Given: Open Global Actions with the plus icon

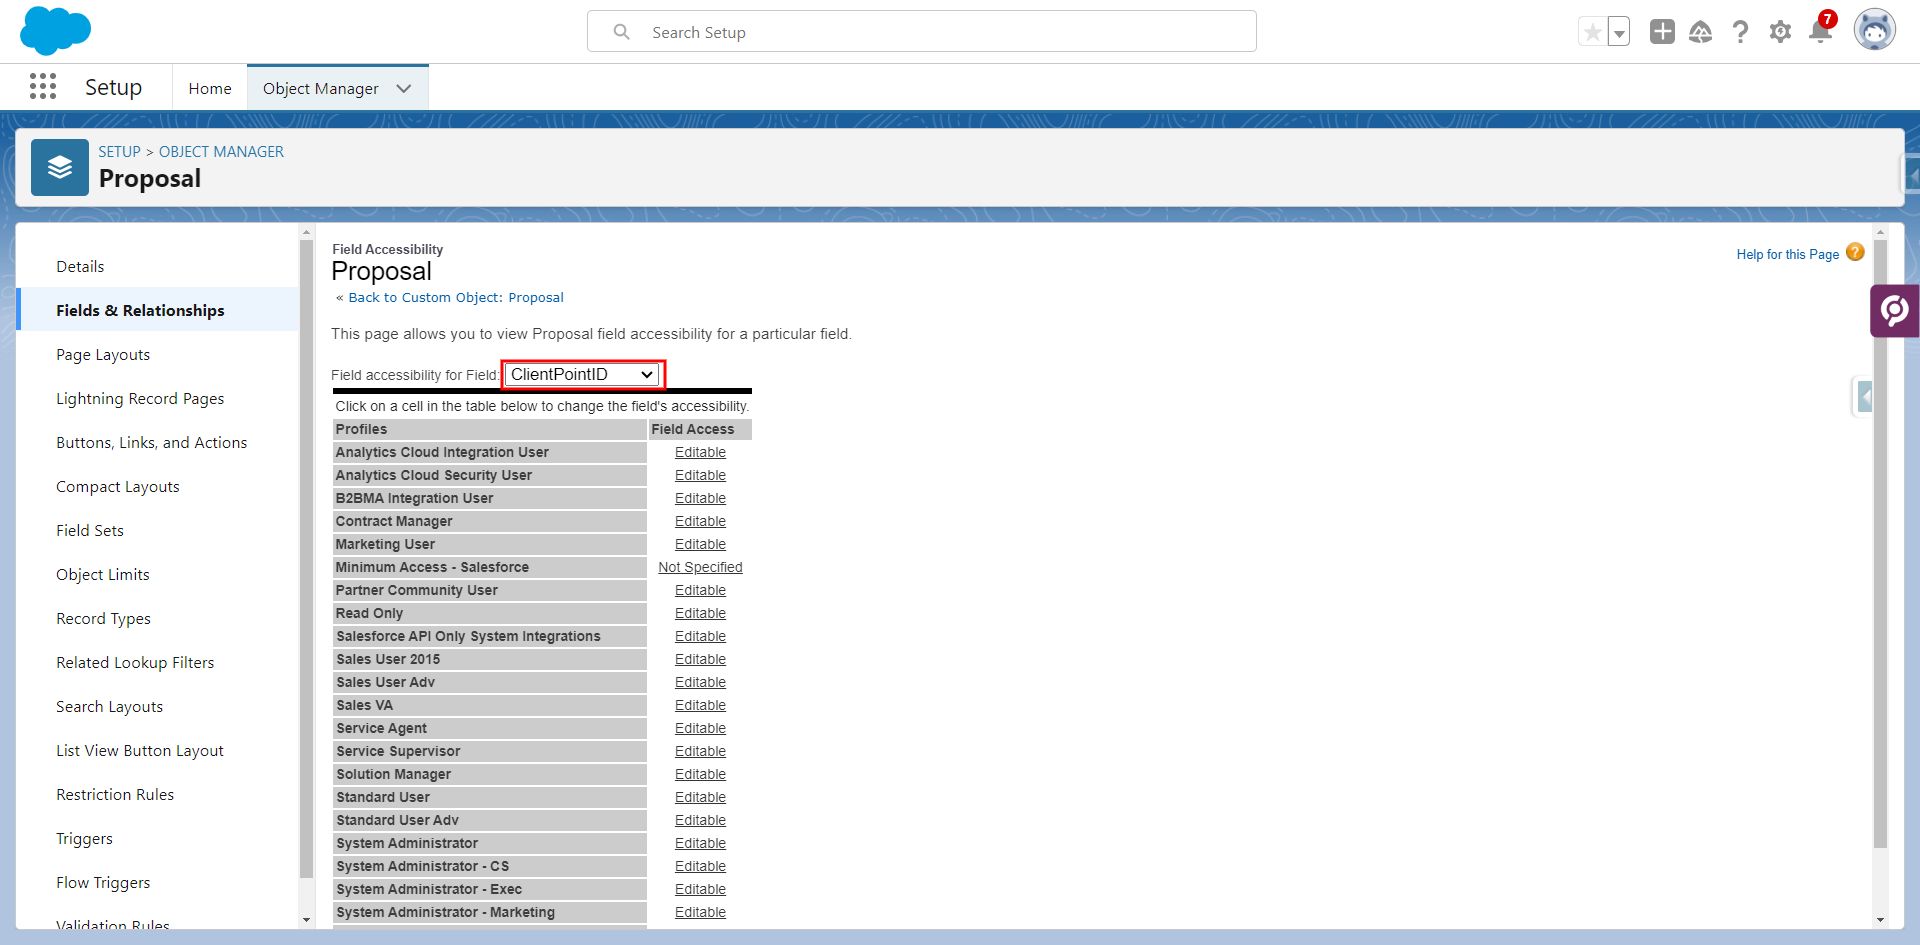Looking at the screenshot, I should click(1661, 31).
